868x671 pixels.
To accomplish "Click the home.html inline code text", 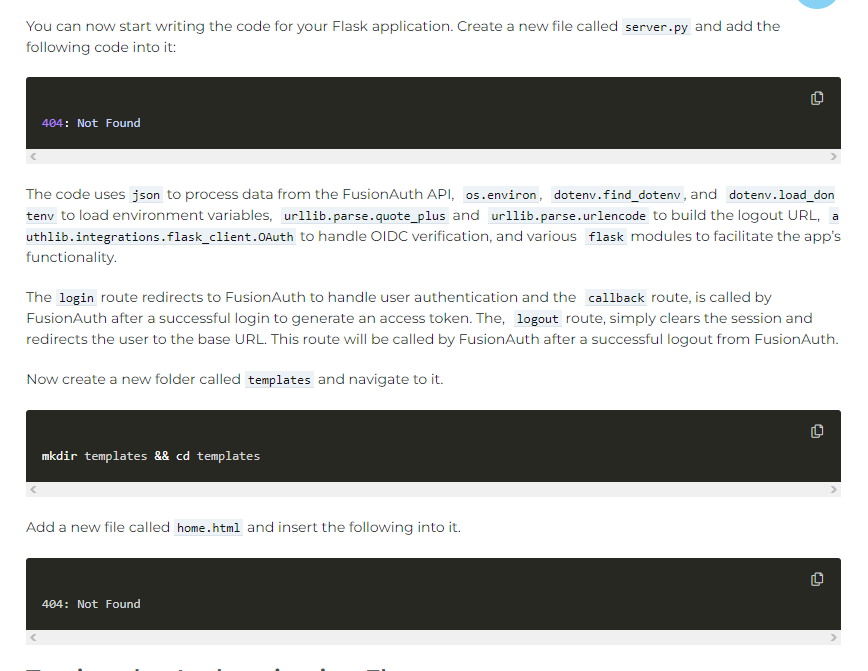I will pyautogui.click(x=208, y=528).
